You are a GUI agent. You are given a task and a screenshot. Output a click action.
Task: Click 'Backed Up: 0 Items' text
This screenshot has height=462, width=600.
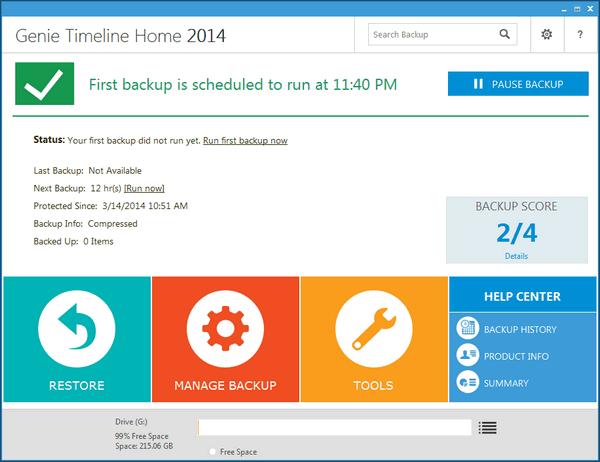point(73,242)
